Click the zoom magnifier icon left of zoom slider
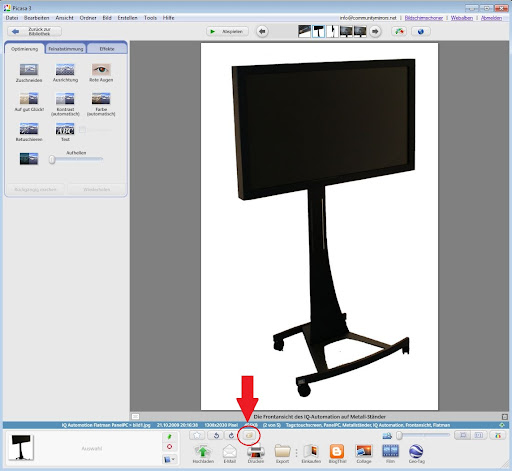 tap(387, 435)
